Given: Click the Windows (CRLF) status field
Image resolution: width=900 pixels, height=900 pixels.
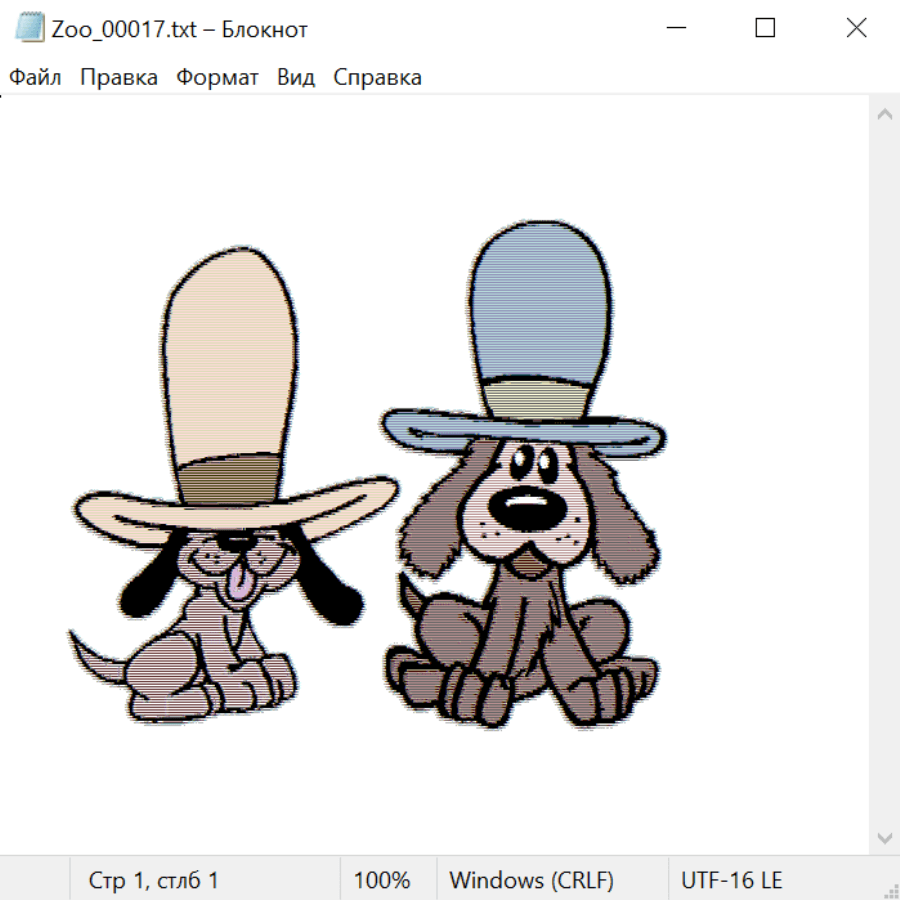Looking at the screenshot, I should [x=531, y=880].
